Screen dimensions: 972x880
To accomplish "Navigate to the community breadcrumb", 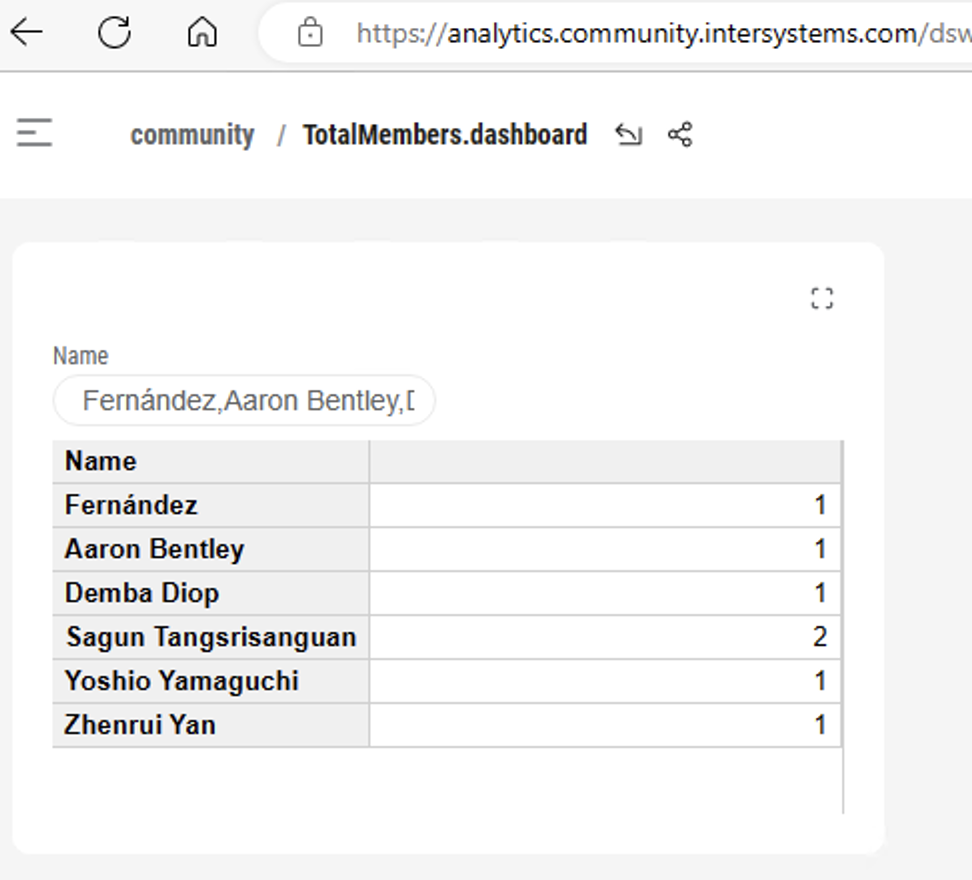I will coord(192,134).
